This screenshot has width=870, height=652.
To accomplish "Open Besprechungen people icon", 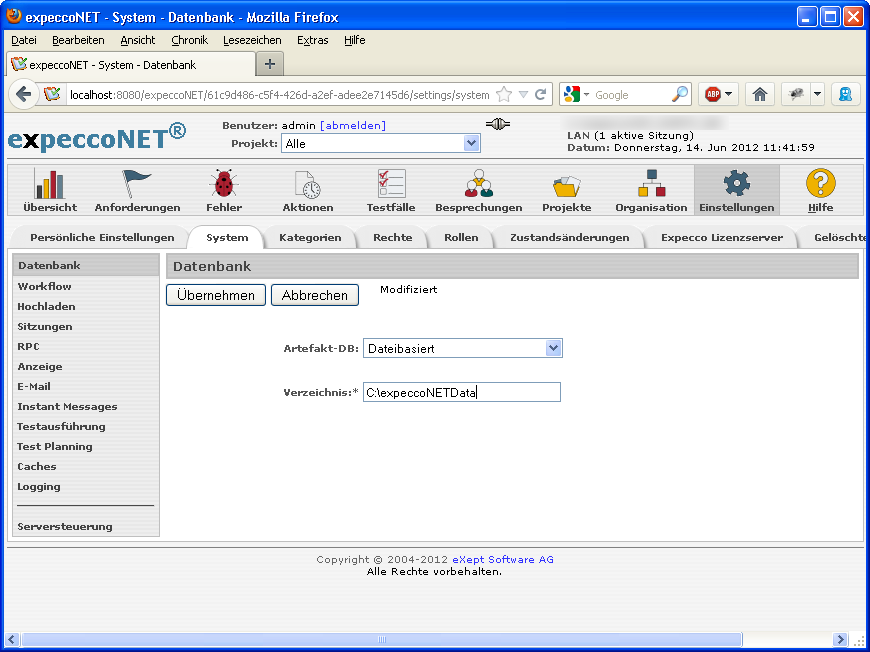I will 478,184.
